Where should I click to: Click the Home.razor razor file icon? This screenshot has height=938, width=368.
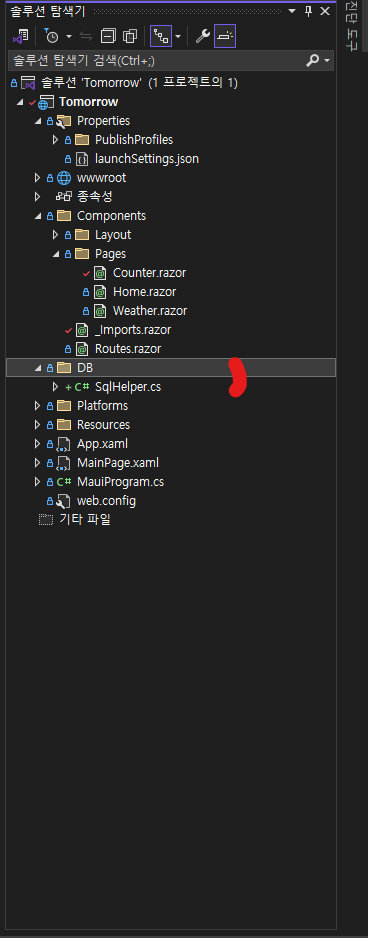[101, 293]
